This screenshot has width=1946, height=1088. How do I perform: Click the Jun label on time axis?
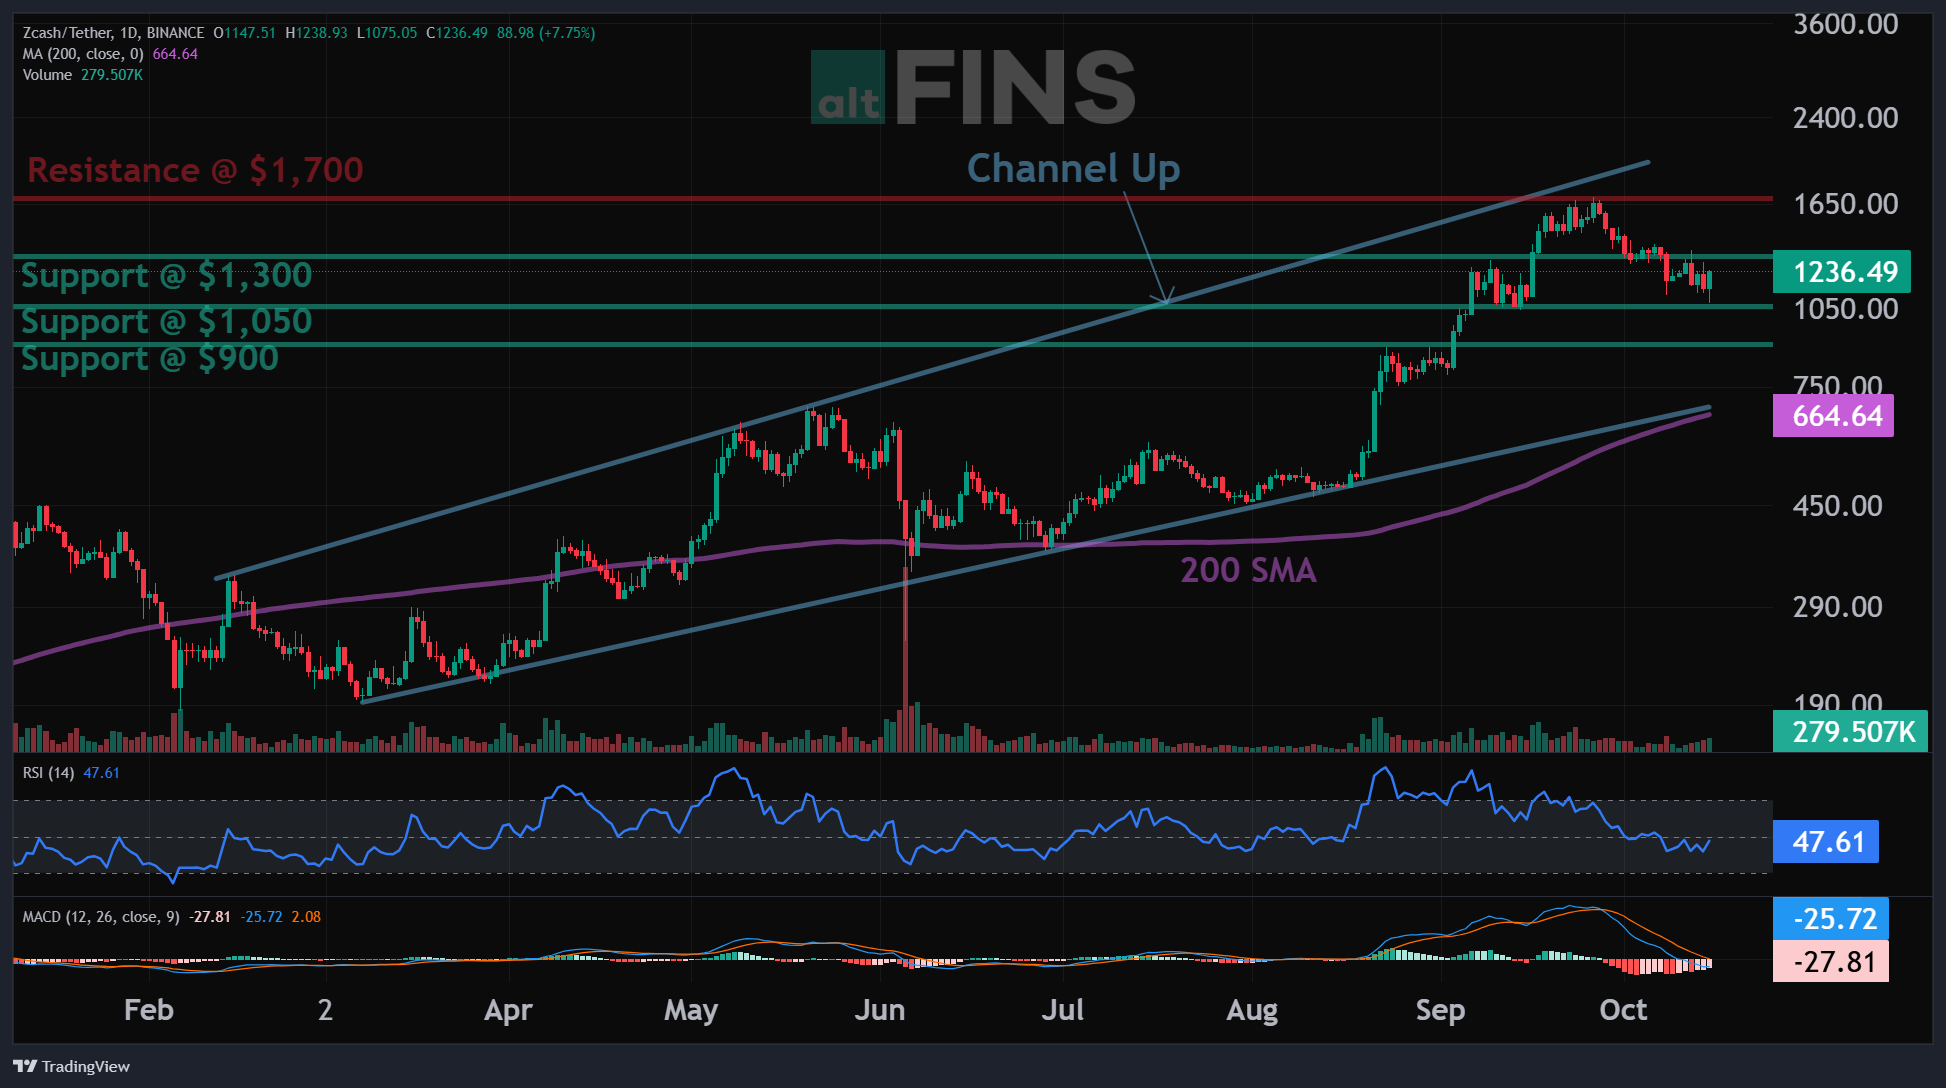pos(880,1010)
